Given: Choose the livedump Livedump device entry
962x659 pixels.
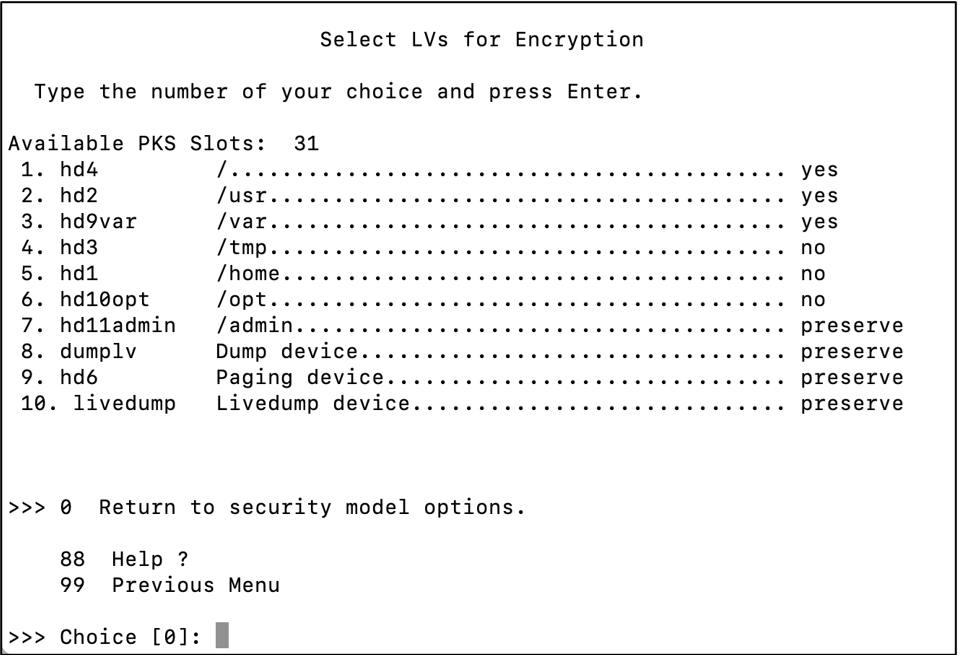Looking at the screenshot, I should pos(461,404).
